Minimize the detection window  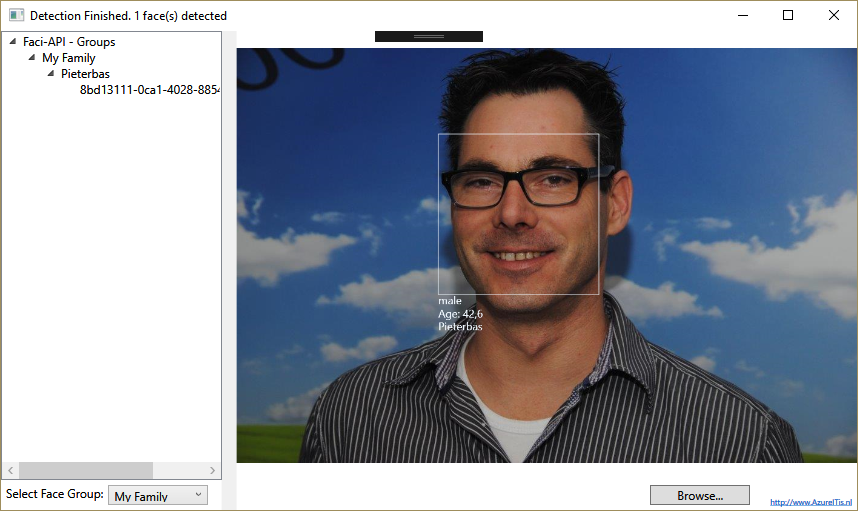tap(742, 16)
